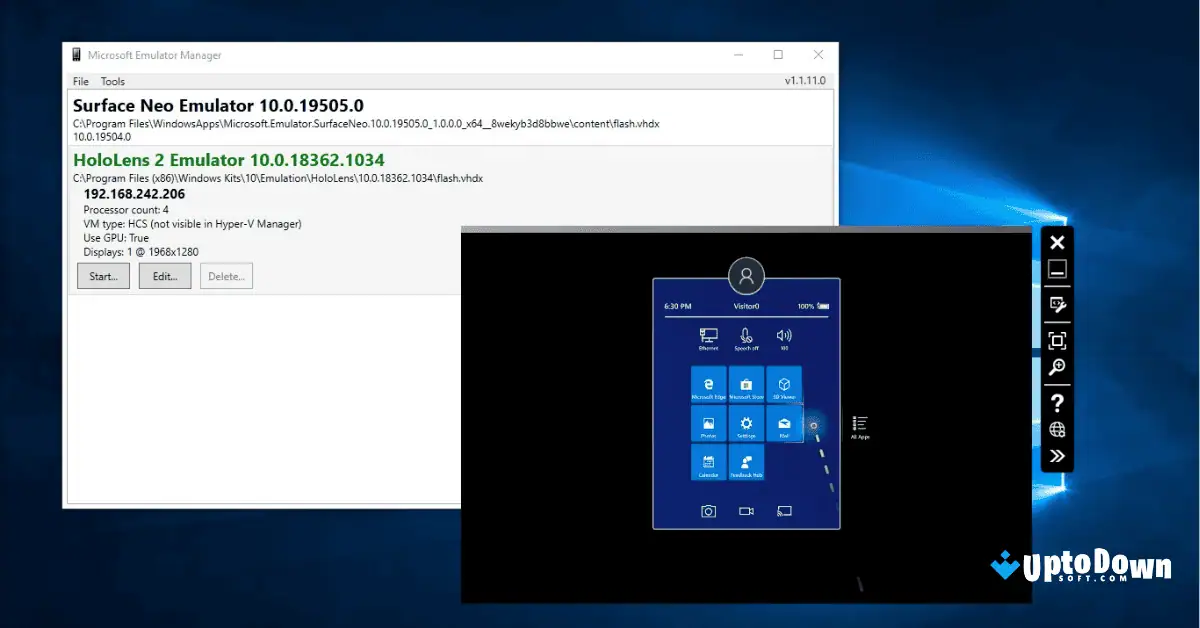The height and width of the screenshot is (628, 1200).
Task: Open the Calendar tile
Action: [708, 462]
